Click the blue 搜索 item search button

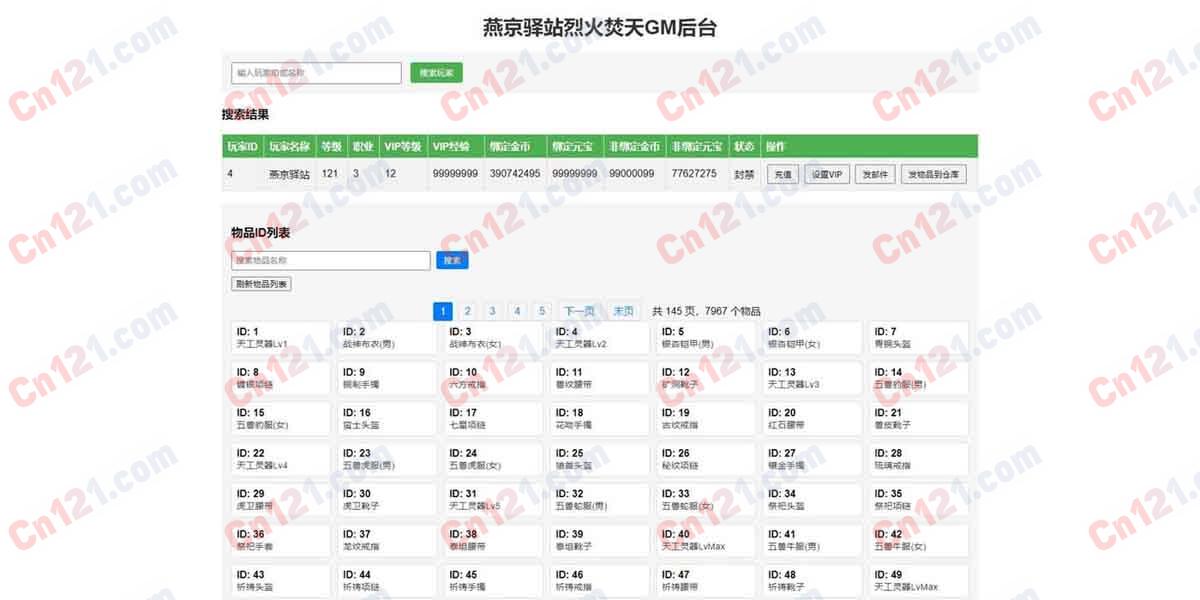click(452, 260)
